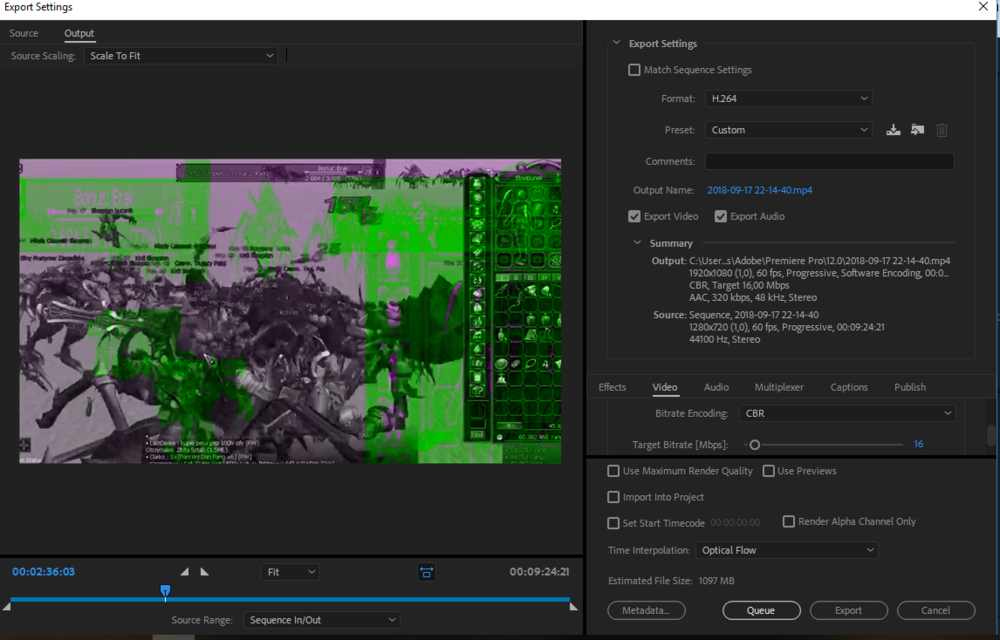Screen dimensions: 1000x640
Task: Switch to the Source tab
Action: (x=24, y=33)
